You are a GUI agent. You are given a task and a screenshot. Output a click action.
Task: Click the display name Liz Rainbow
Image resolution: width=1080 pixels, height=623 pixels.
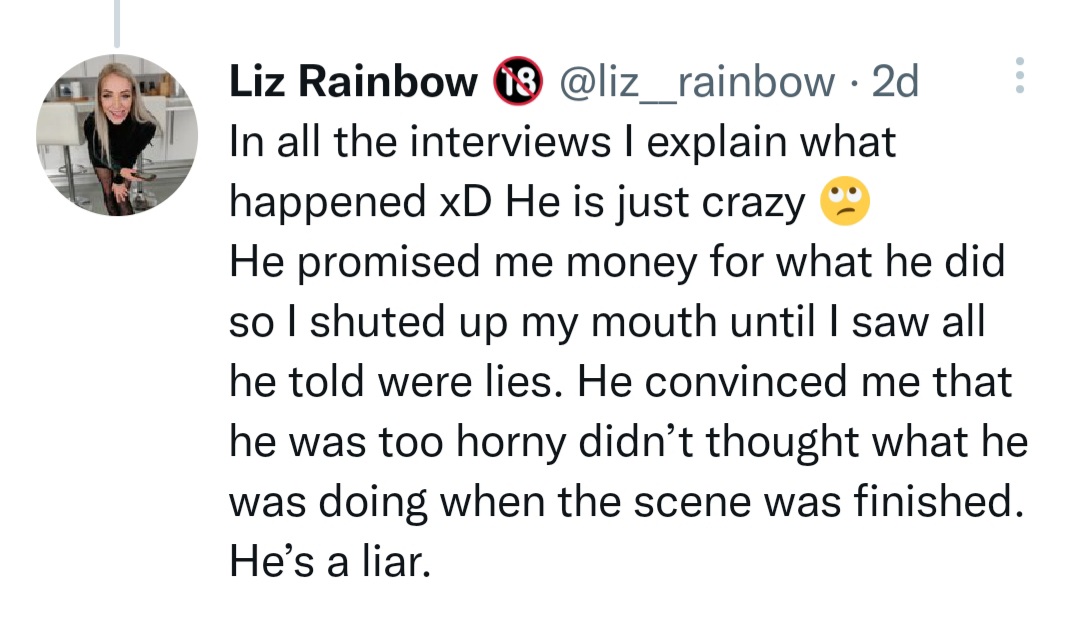(x=354, y=82)
